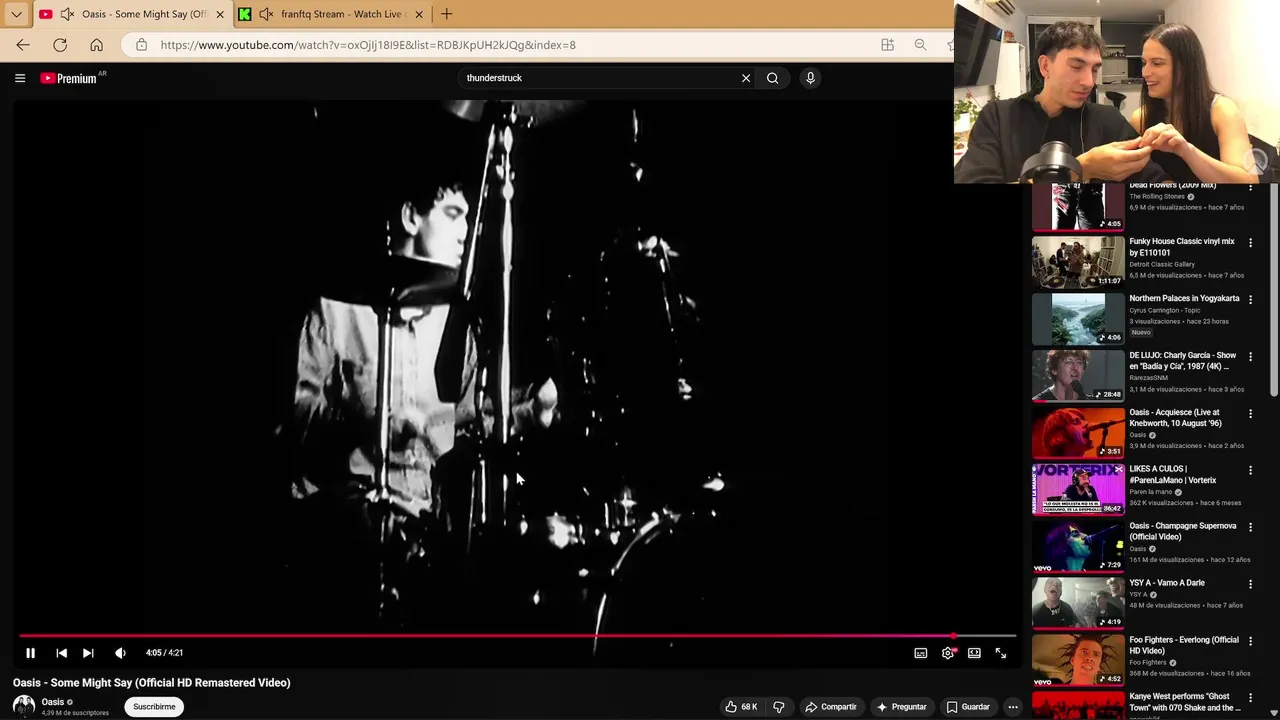Open YSY A Vamo A Darle video
This screenshot has width=1280, height=720.
tap(1078, 603)
